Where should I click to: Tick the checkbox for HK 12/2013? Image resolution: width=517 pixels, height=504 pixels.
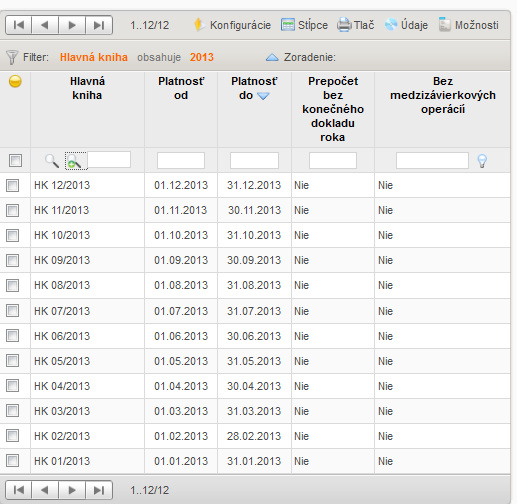click(x=12, y=185)
